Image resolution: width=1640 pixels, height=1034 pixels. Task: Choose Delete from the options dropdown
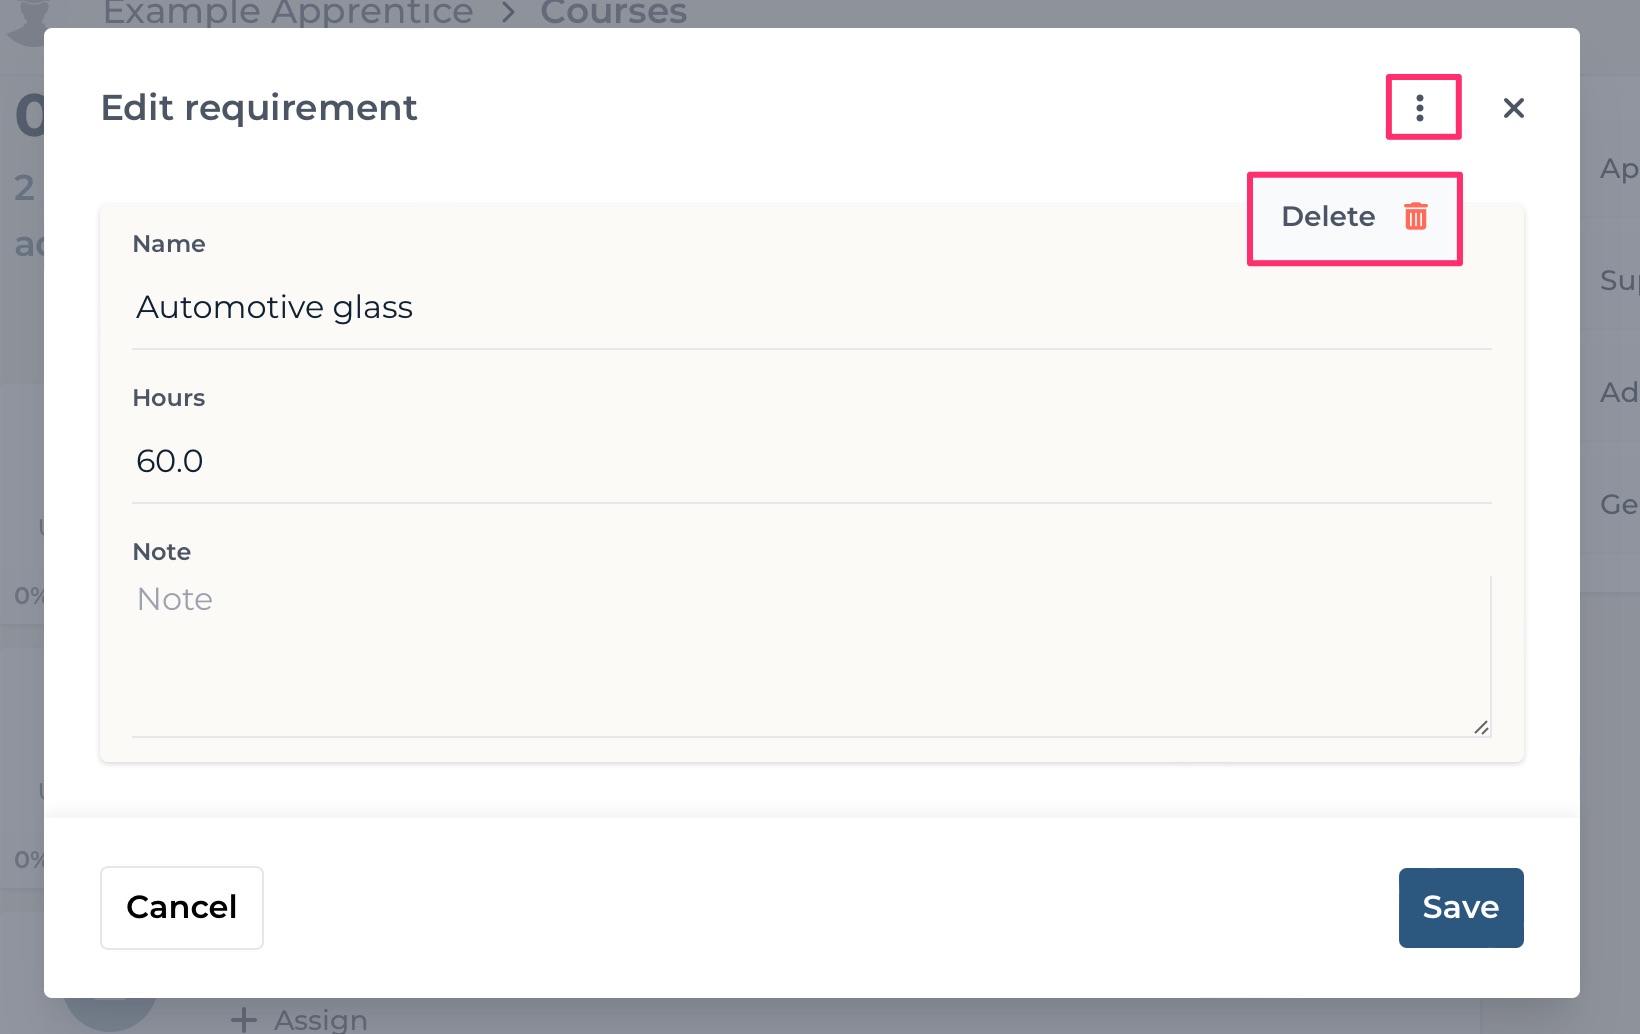(1354, 217)
